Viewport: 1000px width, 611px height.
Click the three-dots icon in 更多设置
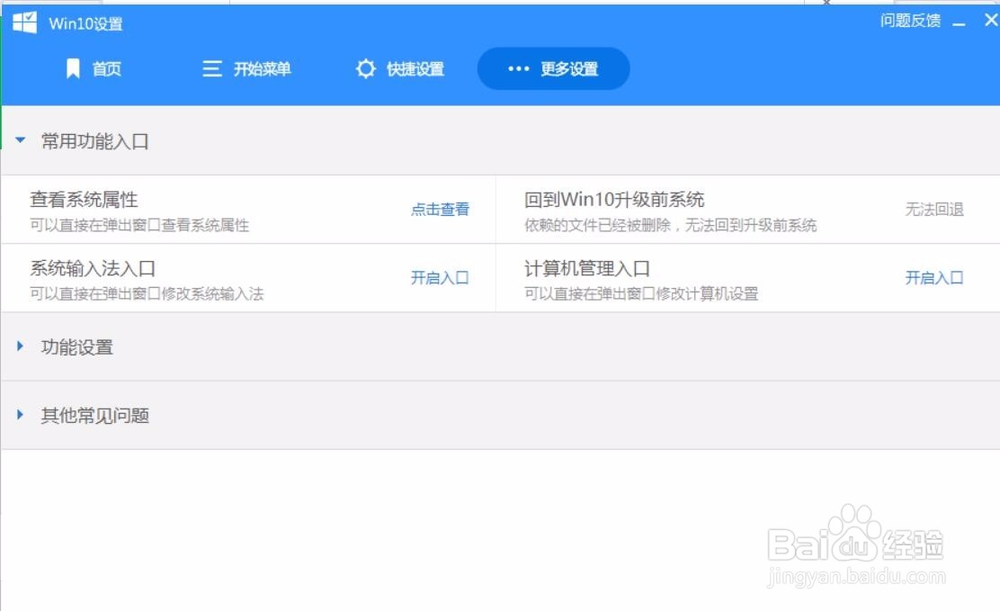pyautogui.click(x=518, y=68)
